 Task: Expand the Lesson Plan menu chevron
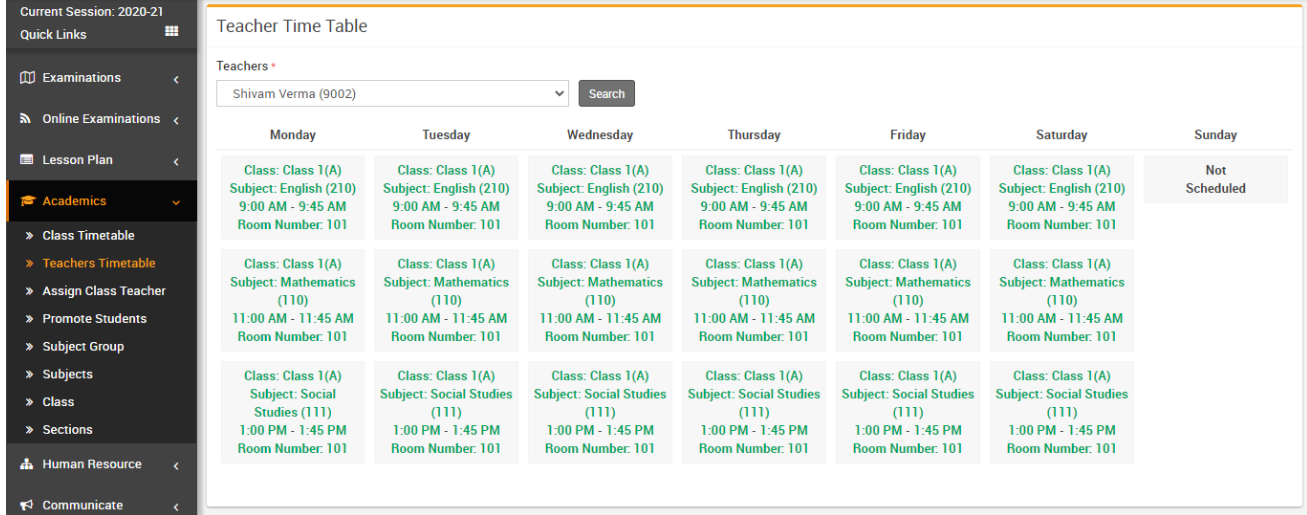point(176,161)
